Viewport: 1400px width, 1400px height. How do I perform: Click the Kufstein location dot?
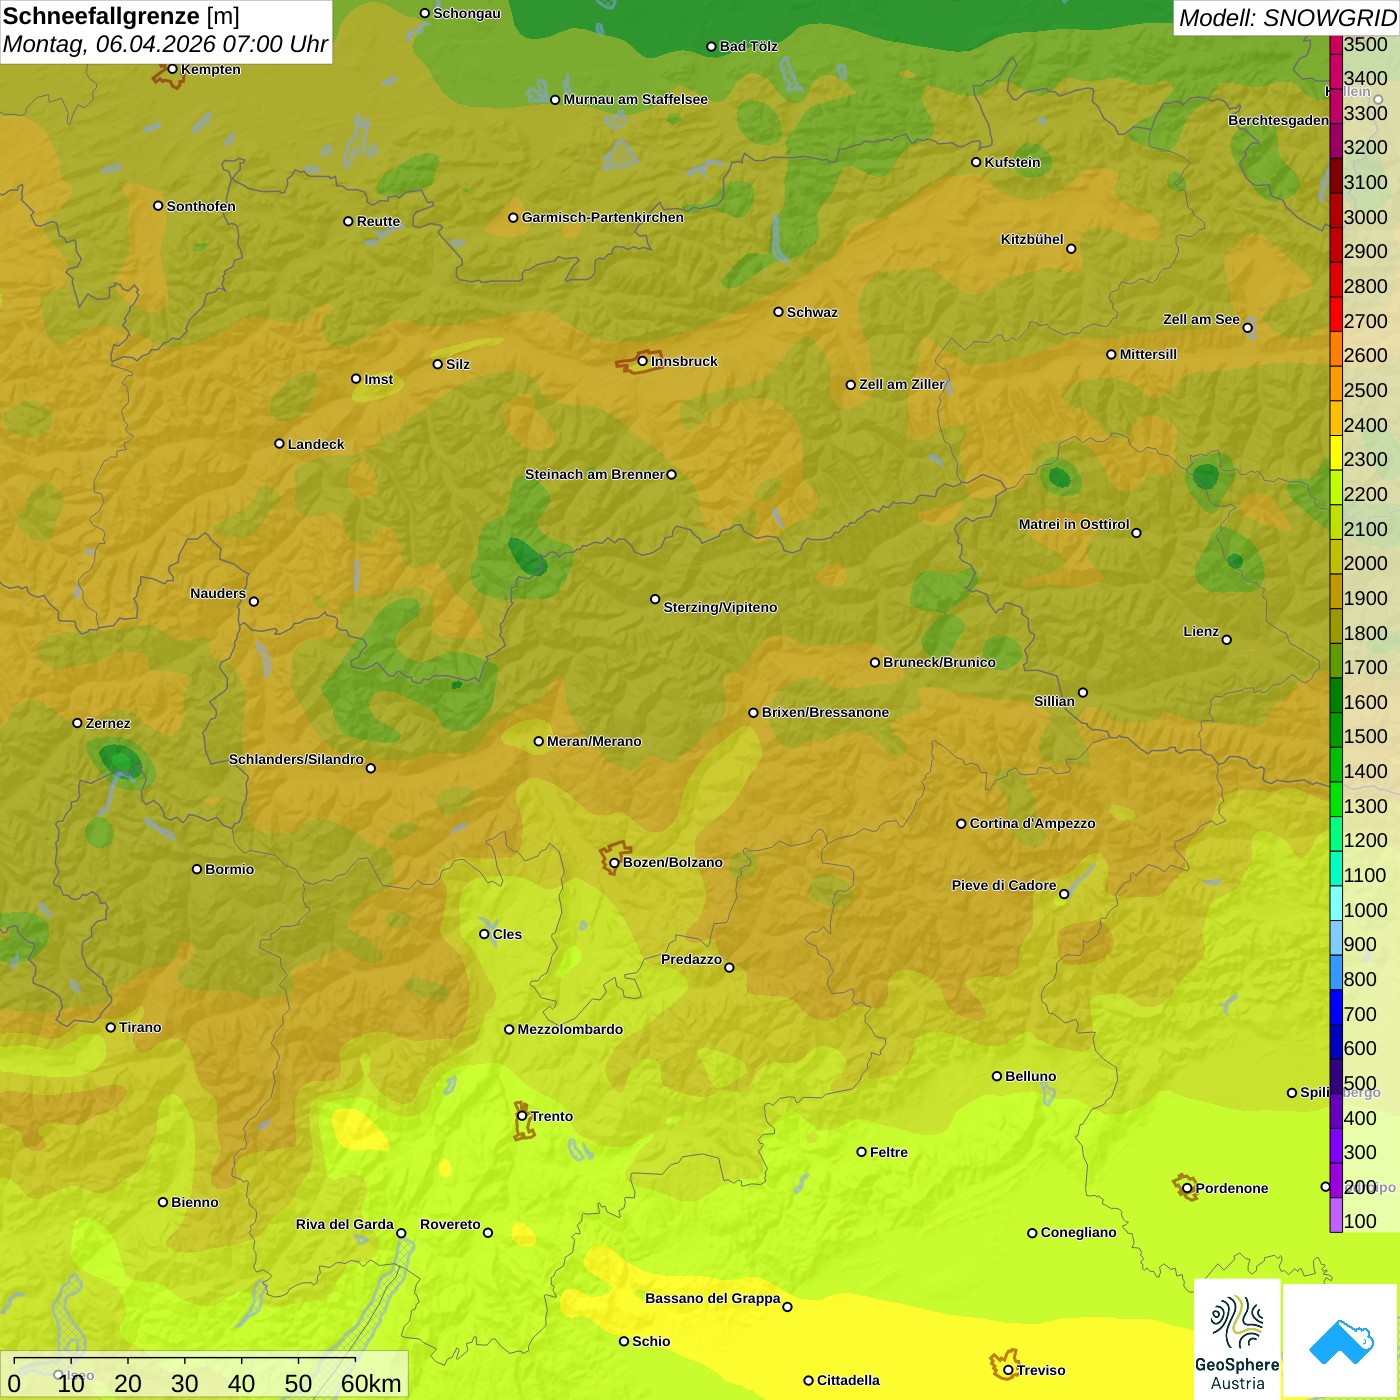[976, 162]
